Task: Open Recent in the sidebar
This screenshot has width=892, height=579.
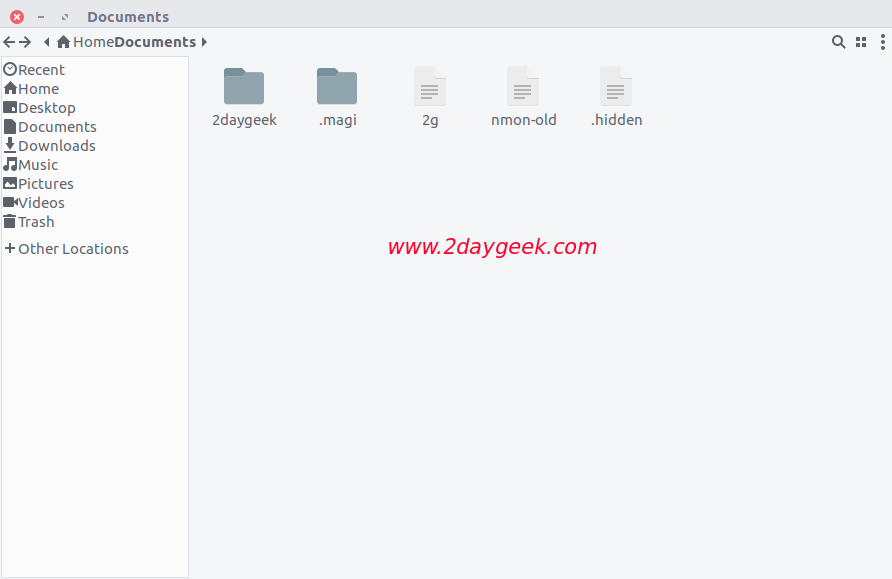Action: click(x=34, y=69)
